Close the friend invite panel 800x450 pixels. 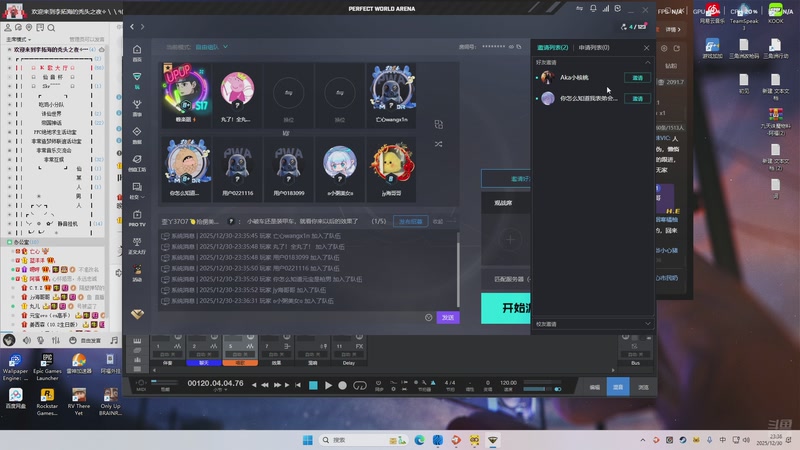pos(646,47)
